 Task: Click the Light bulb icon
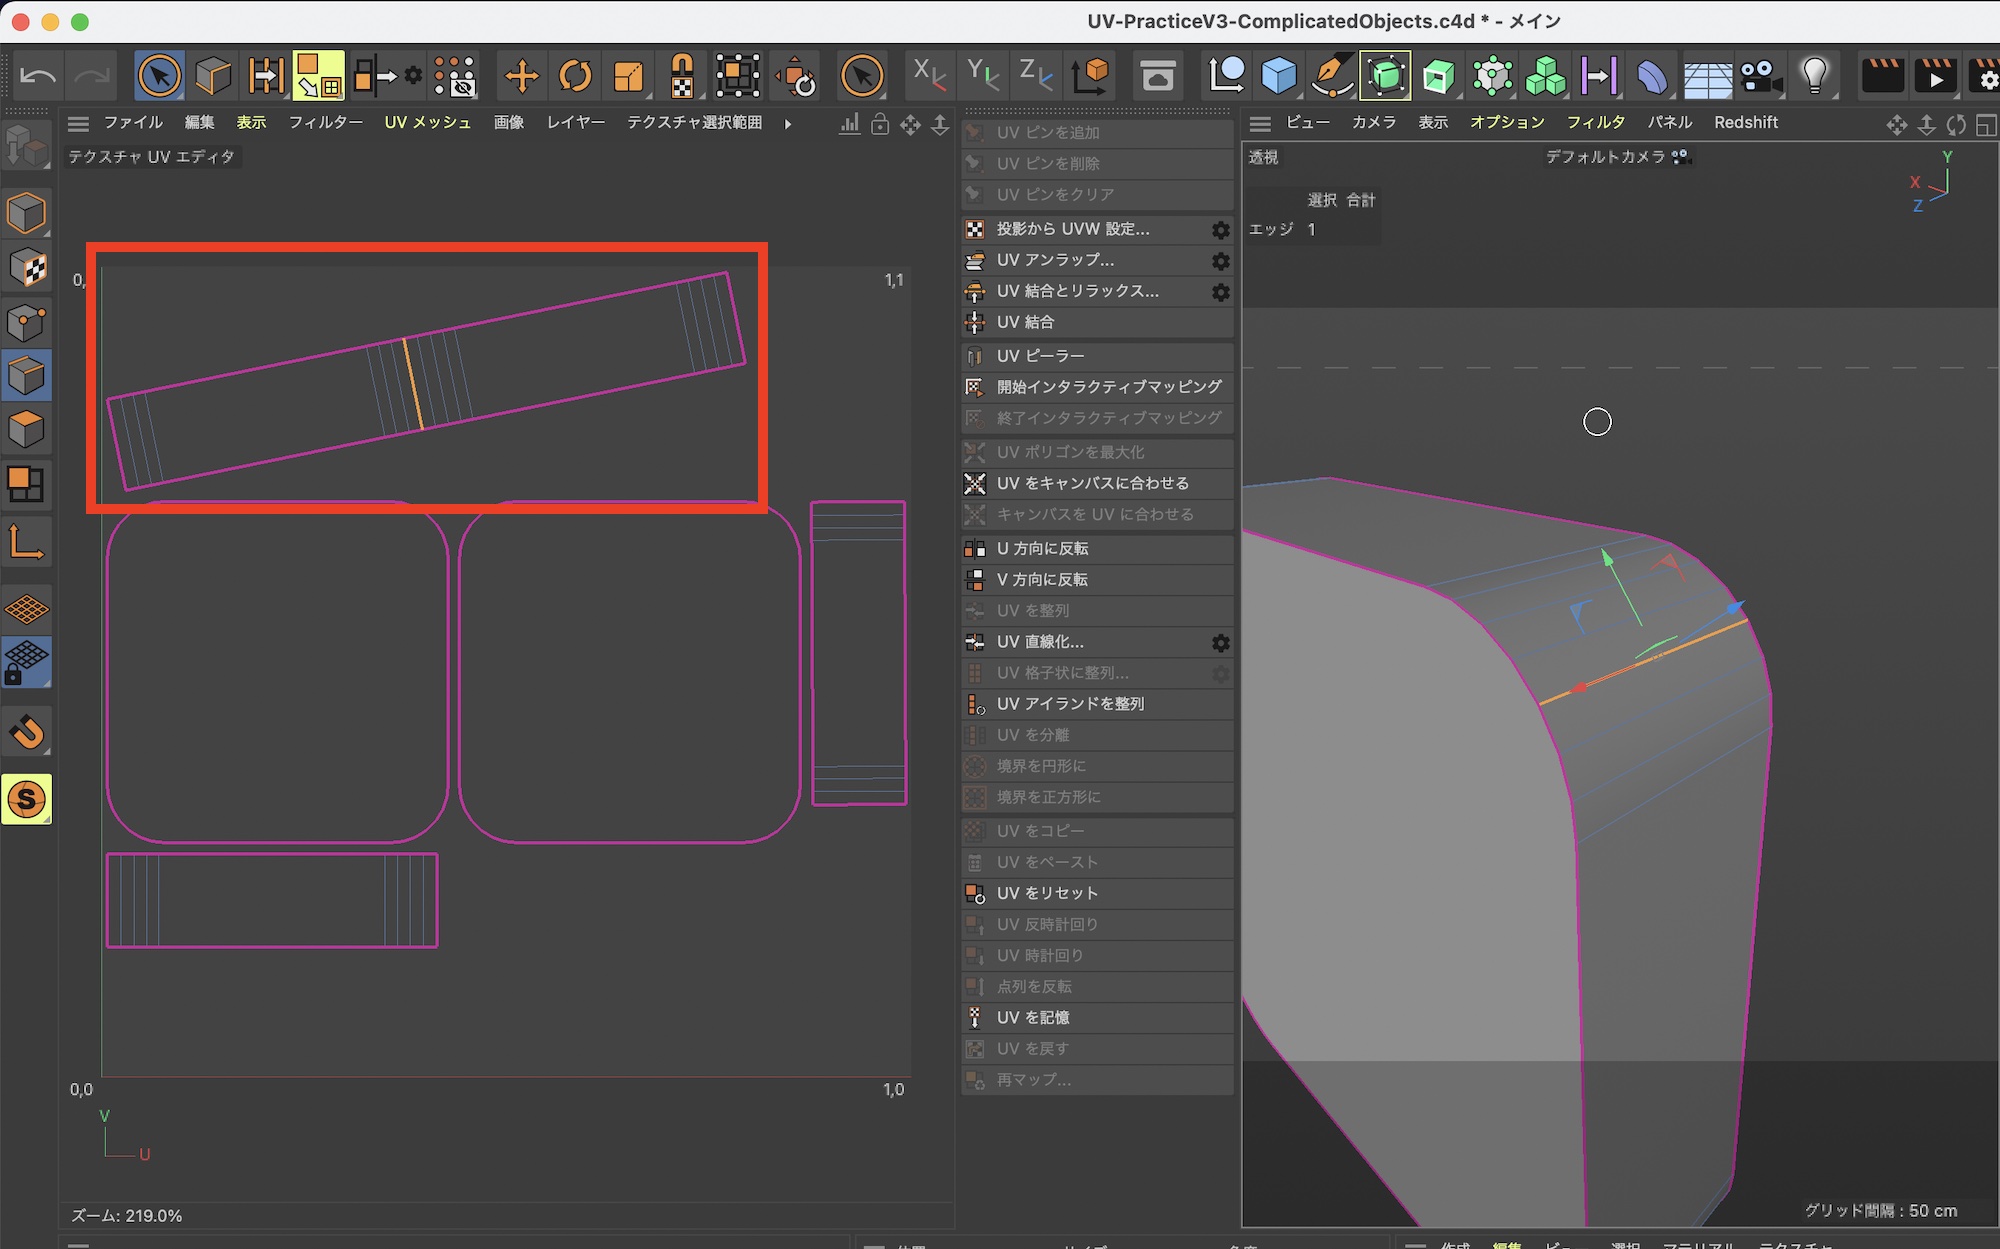pyautogui.click(x=1814, y=76)
